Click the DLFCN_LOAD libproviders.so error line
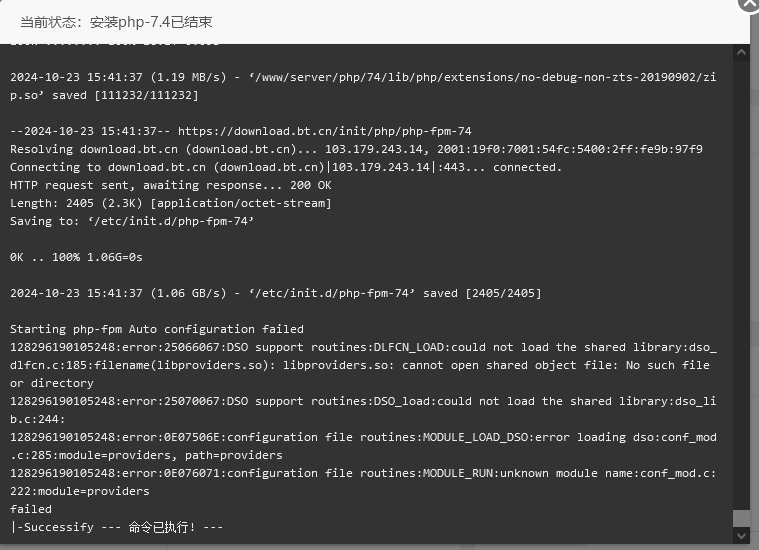The width and height of the screenshot is (759, 550). (363, 365)
